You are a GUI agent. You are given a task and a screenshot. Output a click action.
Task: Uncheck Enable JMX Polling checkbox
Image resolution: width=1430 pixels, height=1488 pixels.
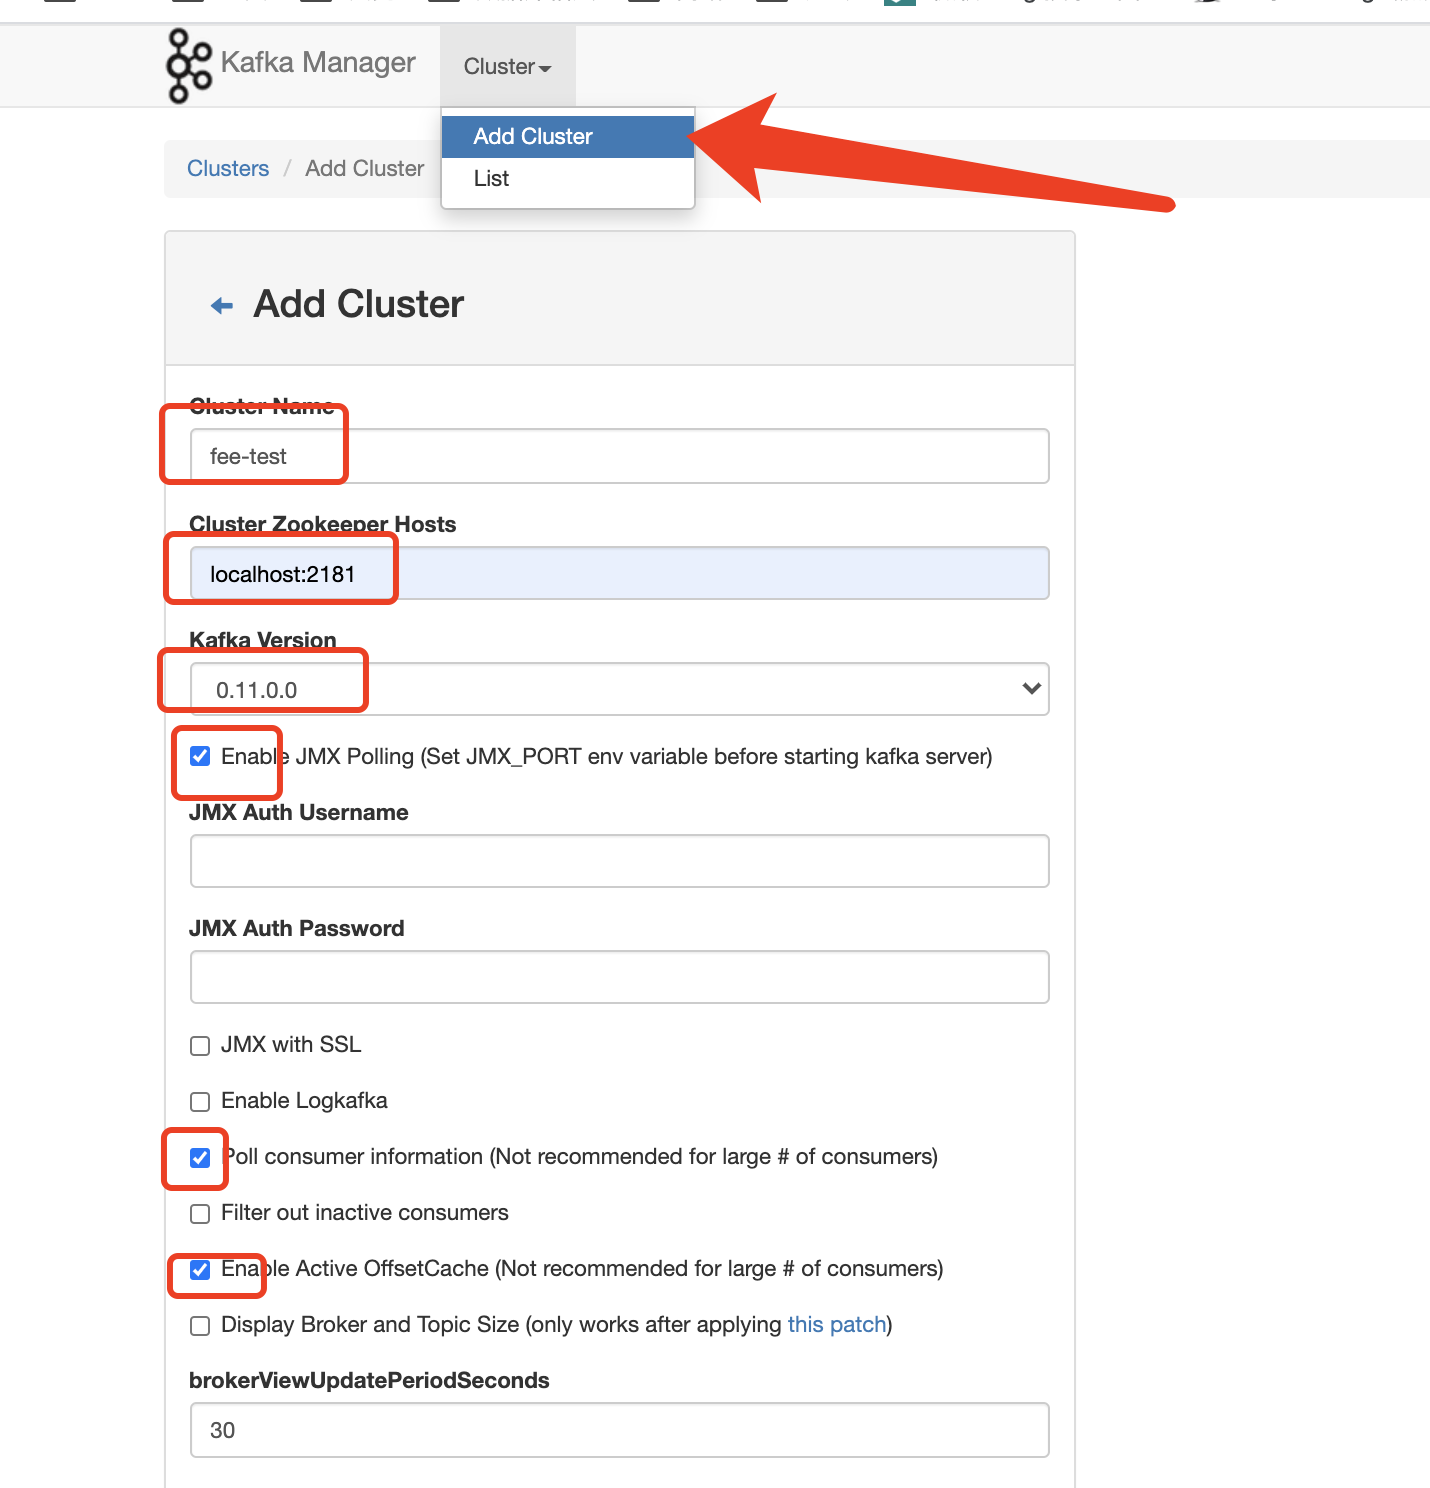[200, 756]
